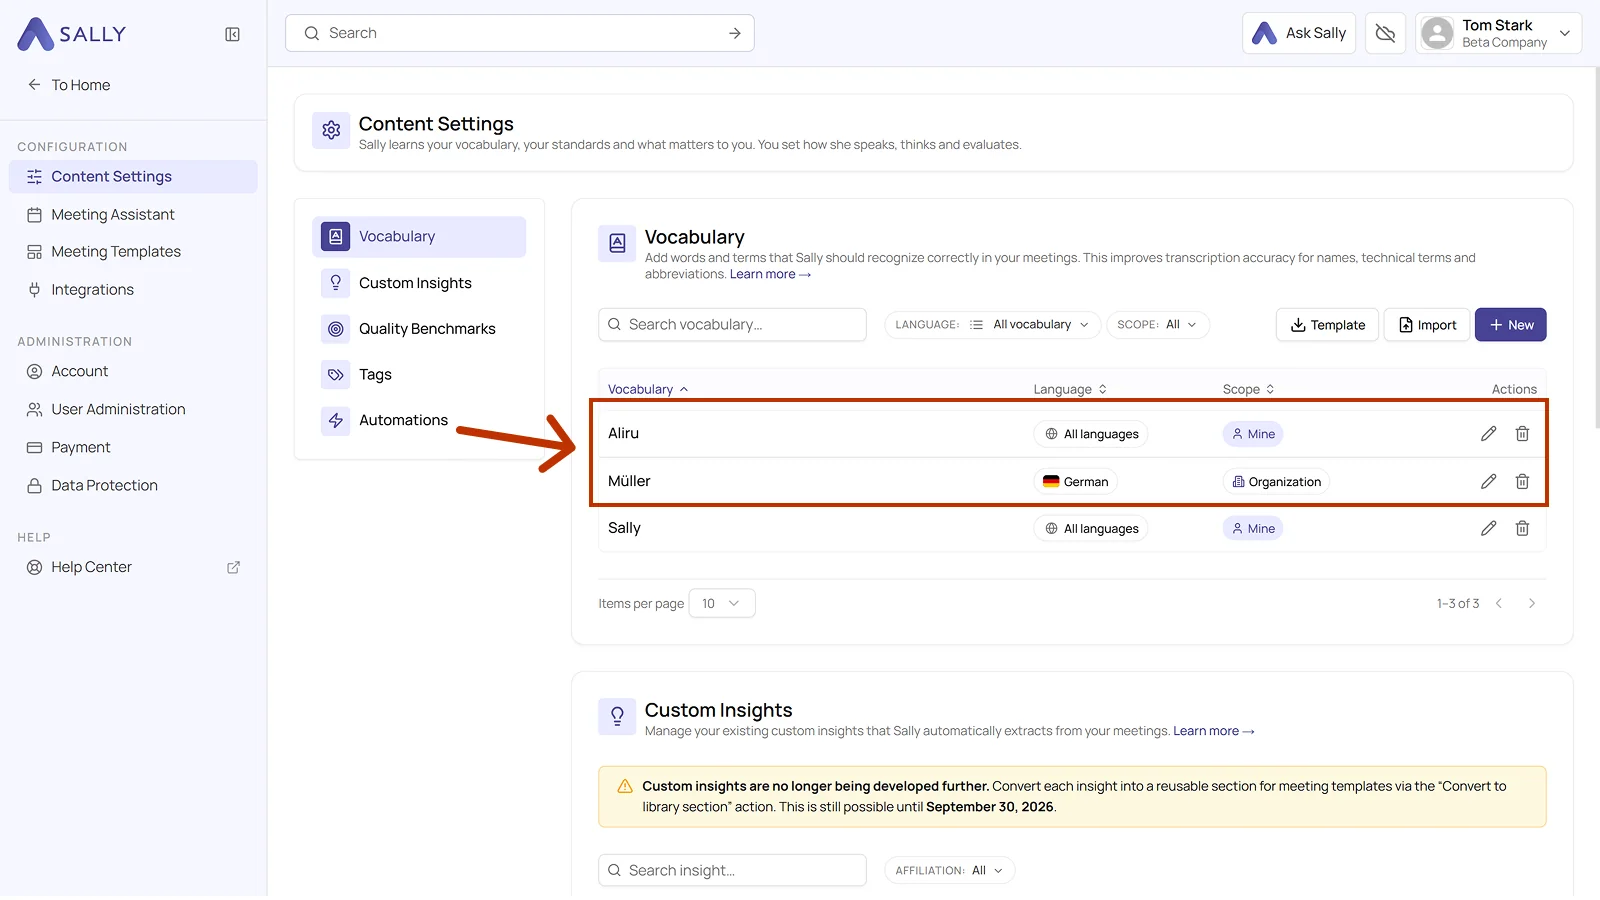This screenshot has height=900, width=1600.
Task: Change items per page dropdown
Action: pos(721,603)
